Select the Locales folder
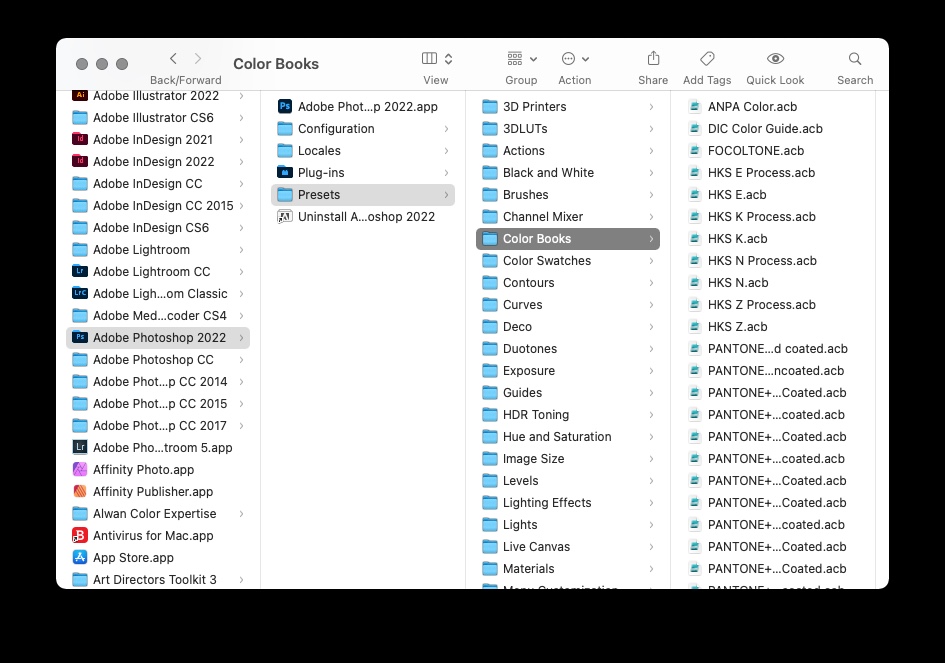Image resolution: width=945 pixels, height=663 pixels. click(x=363, y=151)
